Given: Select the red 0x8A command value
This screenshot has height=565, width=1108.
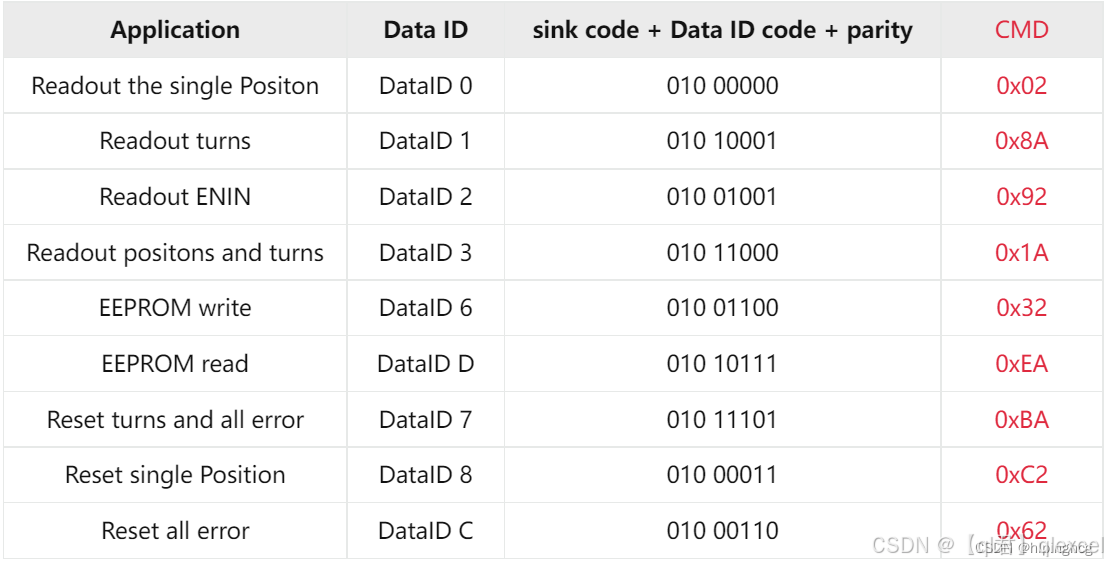Looking at the screenshot, I should (1022, 141).
